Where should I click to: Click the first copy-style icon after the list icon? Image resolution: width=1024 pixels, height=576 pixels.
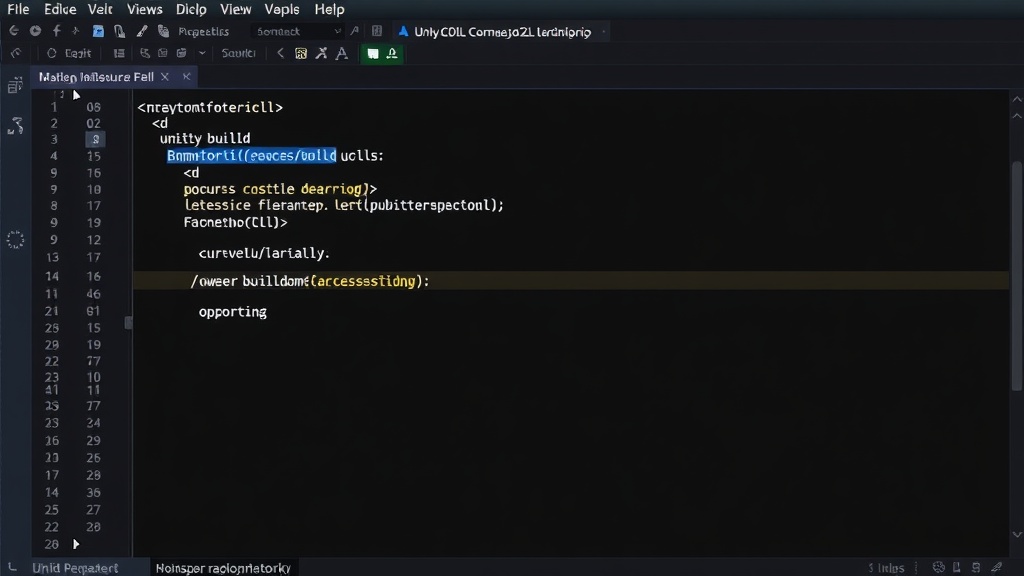[144, 53]
